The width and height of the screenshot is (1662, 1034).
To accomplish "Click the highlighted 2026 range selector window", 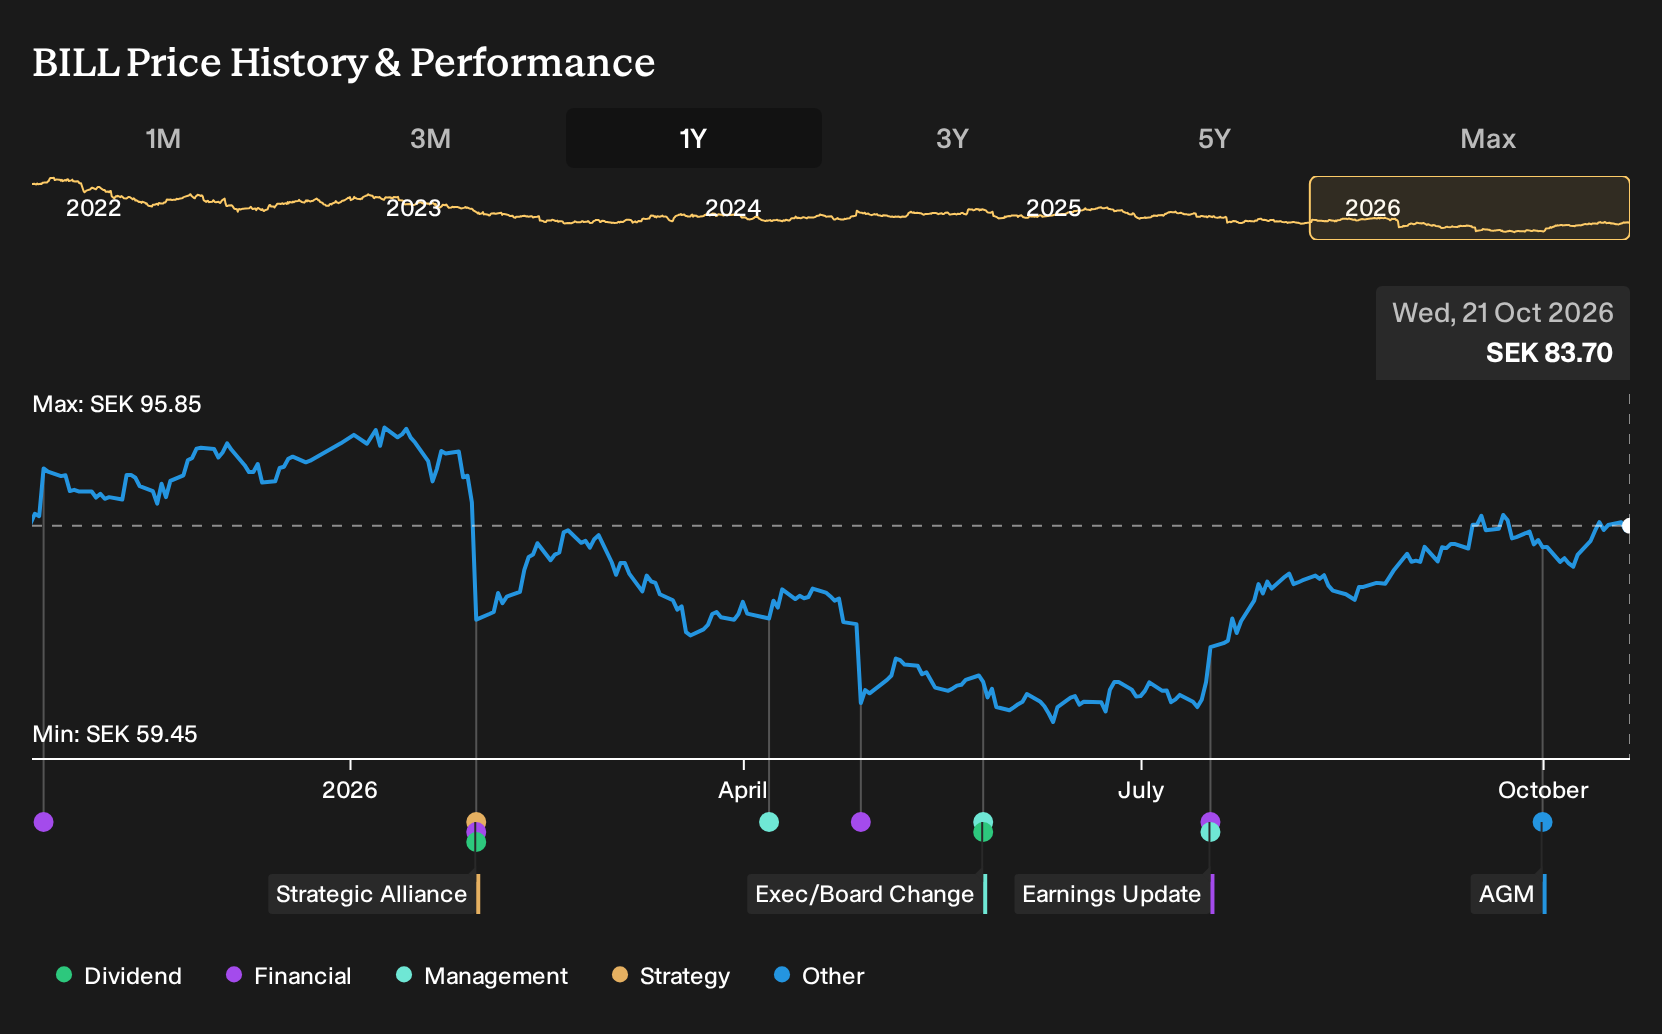I will click(x=1470, y=208).
